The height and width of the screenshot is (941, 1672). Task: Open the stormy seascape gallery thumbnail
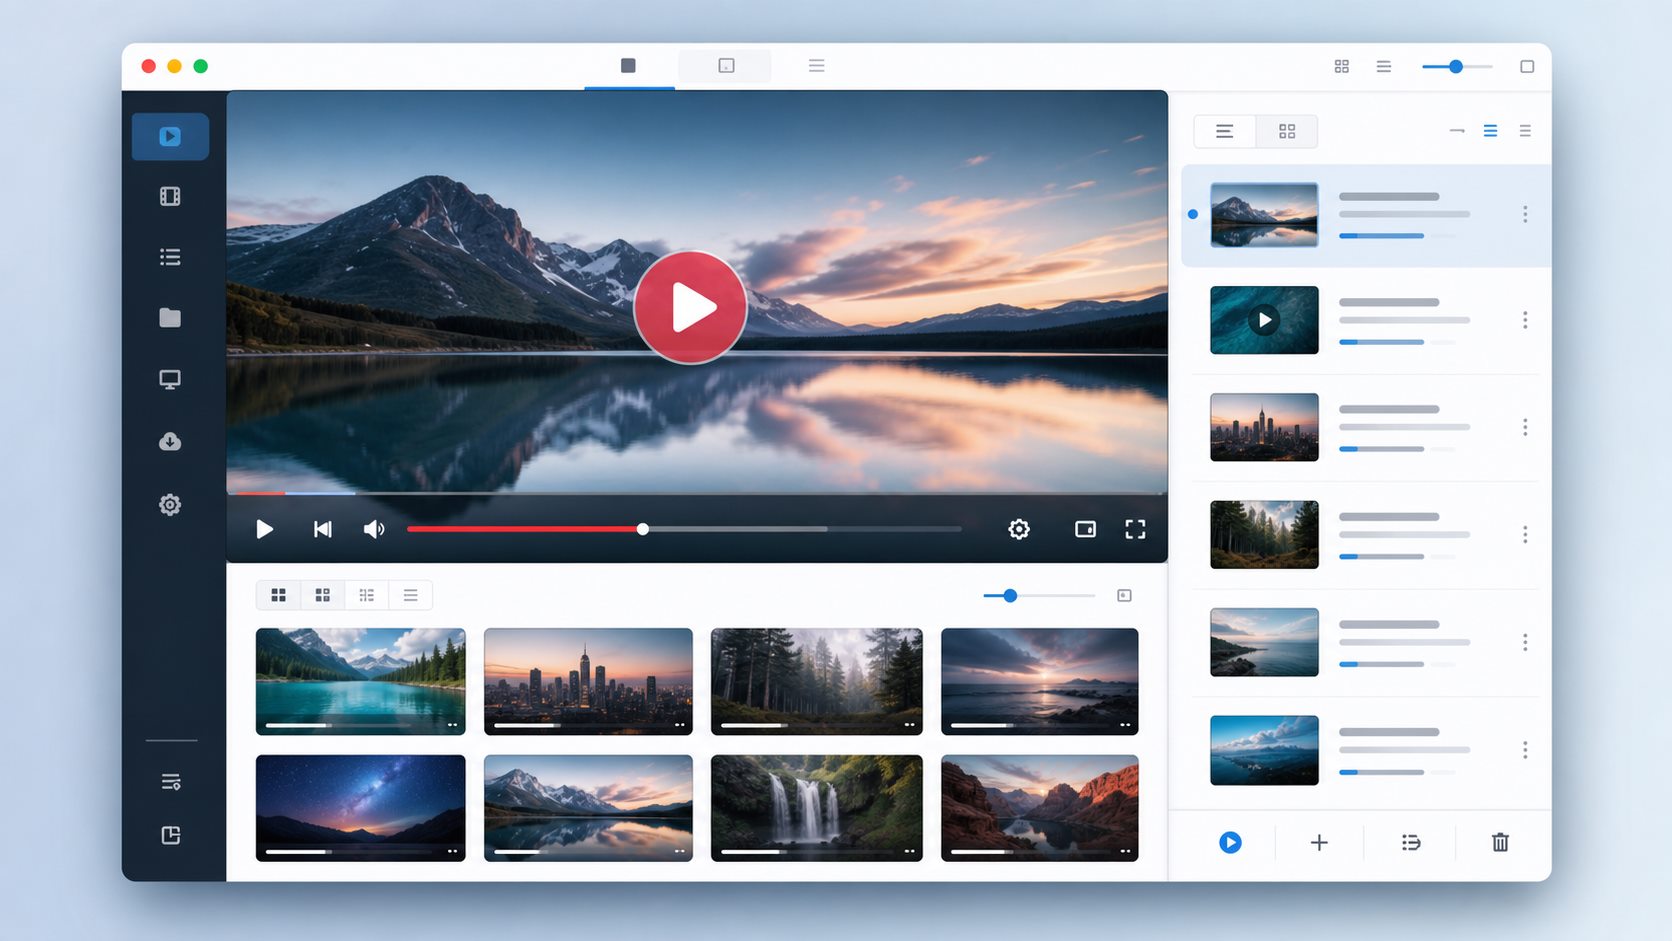coord(1040,682)
